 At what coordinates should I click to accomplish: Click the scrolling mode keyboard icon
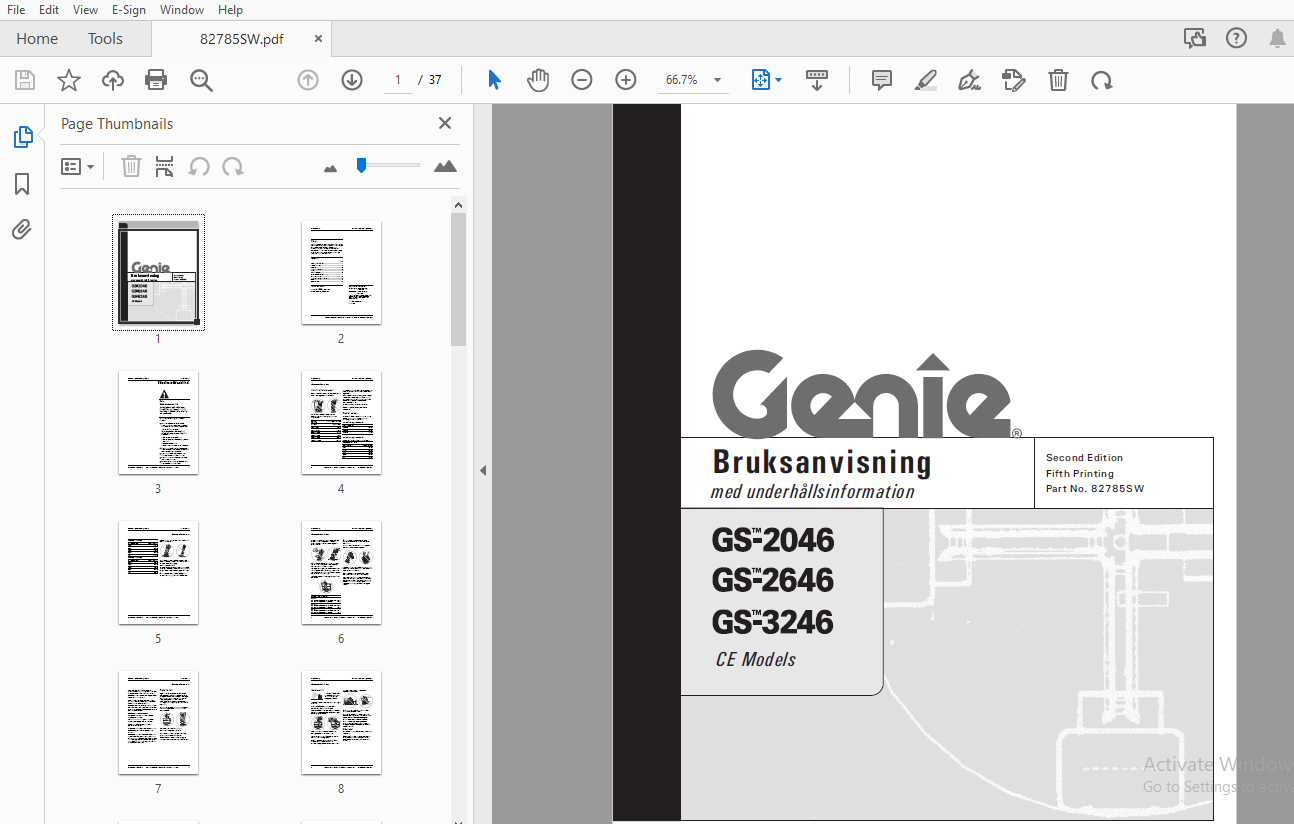point(817,80)
